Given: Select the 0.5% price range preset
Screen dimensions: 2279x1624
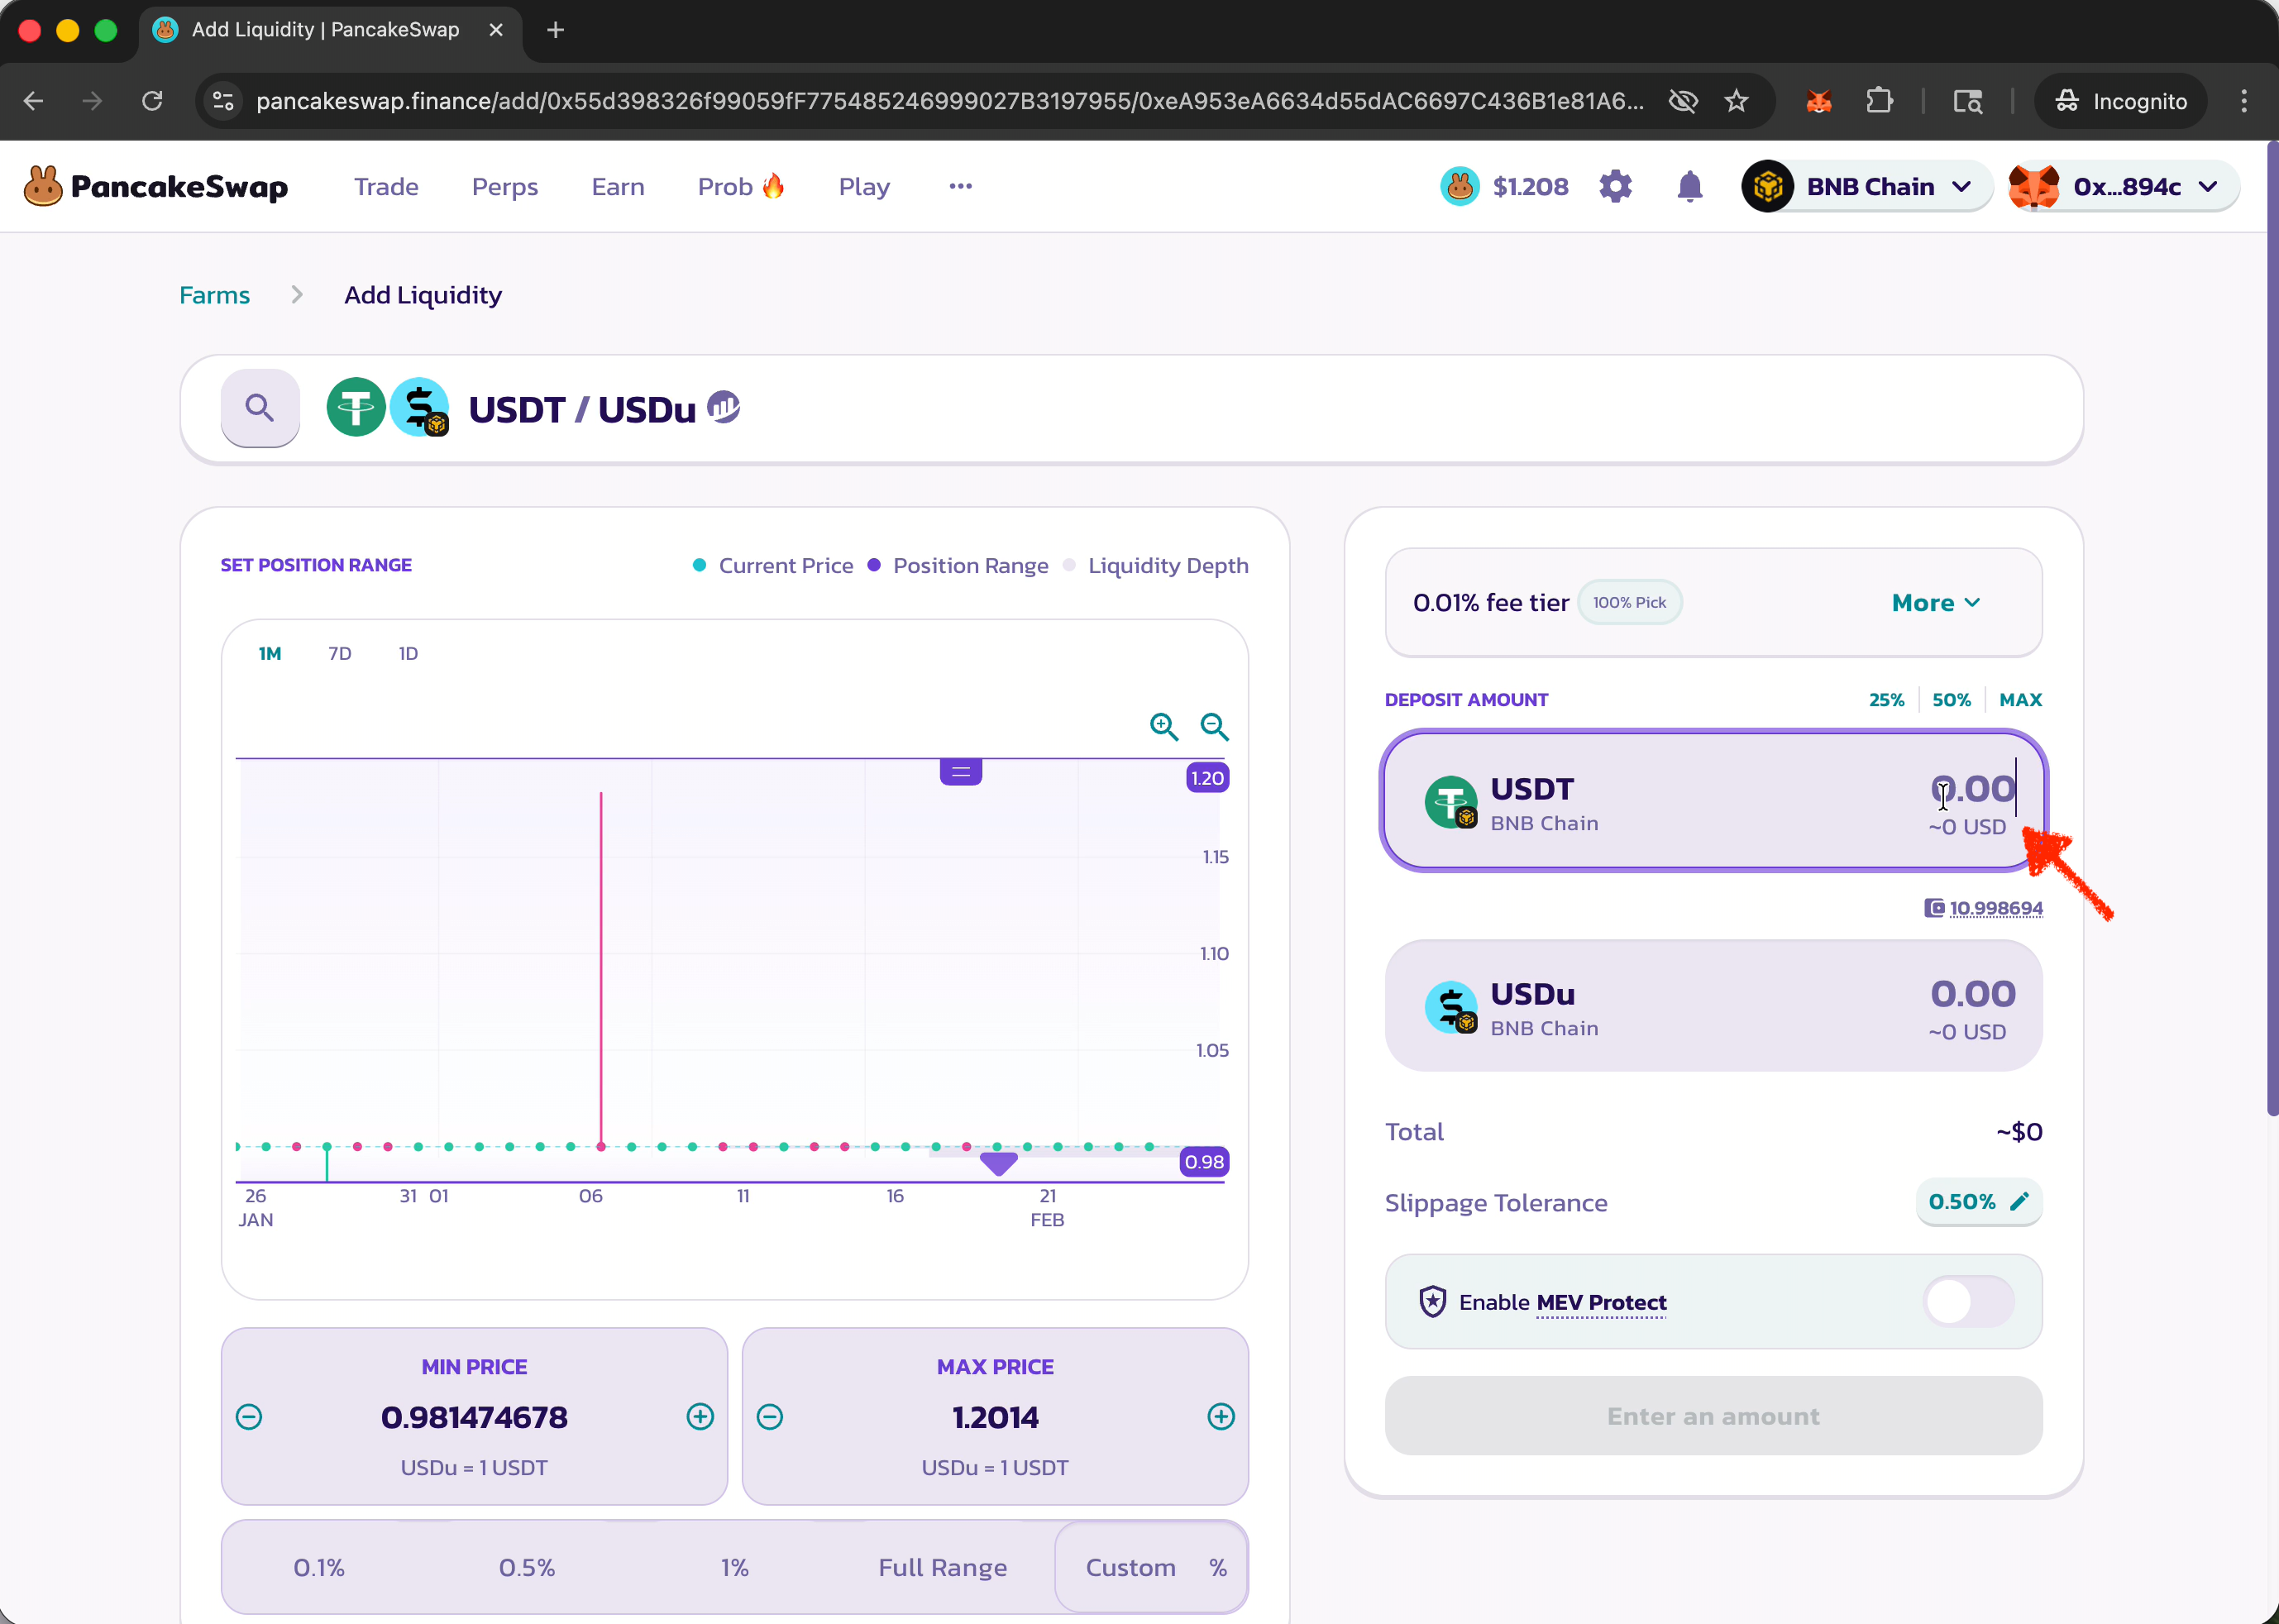Looking at the screenshot, I should click(526, 1567).
